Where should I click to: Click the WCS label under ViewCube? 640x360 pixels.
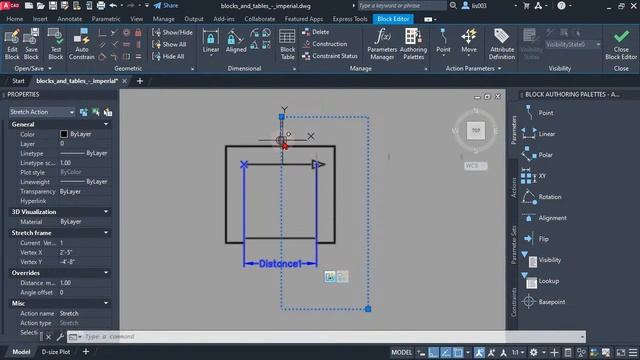tap(476, 166)
